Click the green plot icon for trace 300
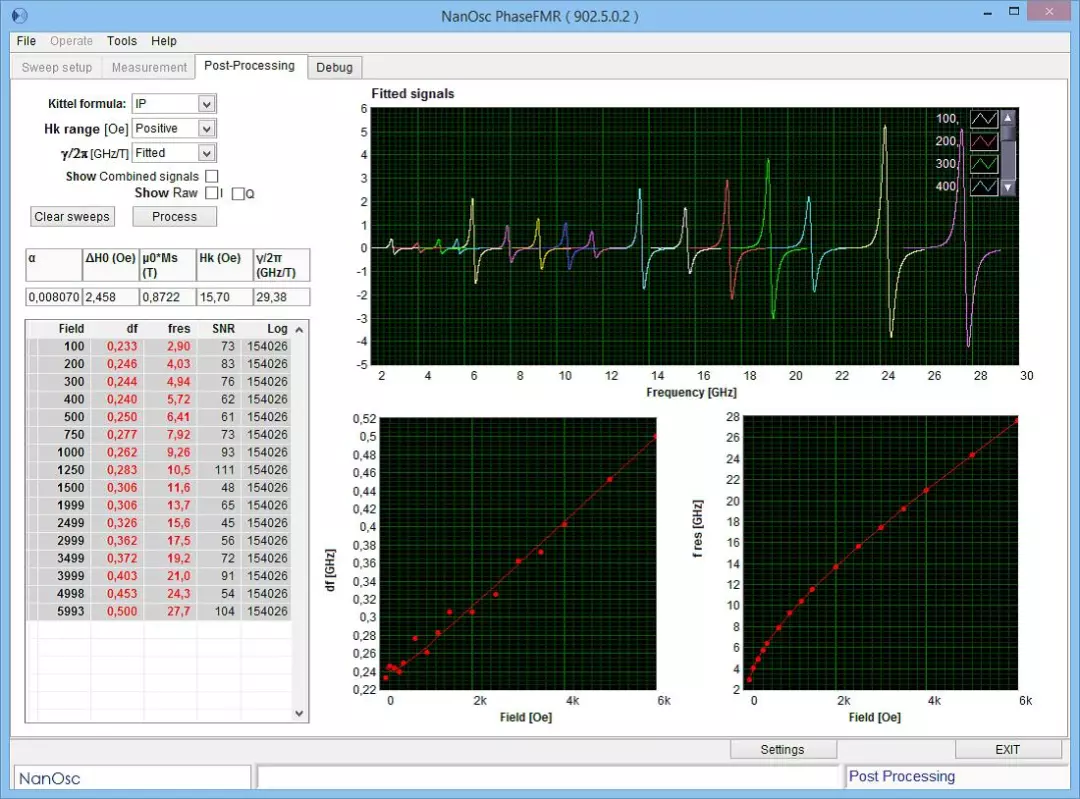The height and width of the screenshot is (799, 1080). [984, 164]
